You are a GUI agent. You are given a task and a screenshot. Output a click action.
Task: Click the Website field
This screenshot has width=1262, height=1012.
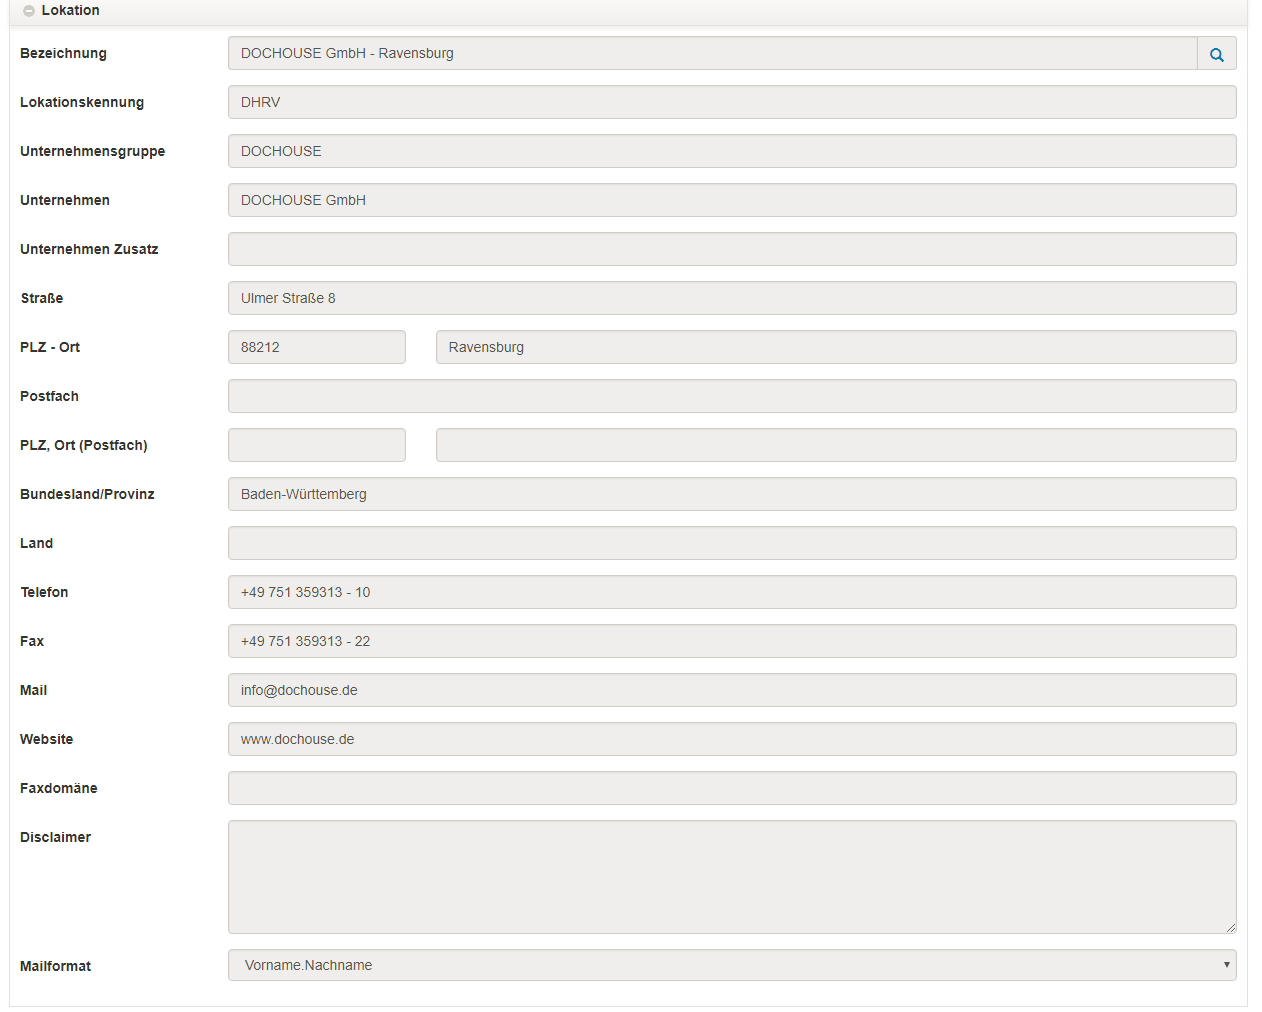(731, 739)
